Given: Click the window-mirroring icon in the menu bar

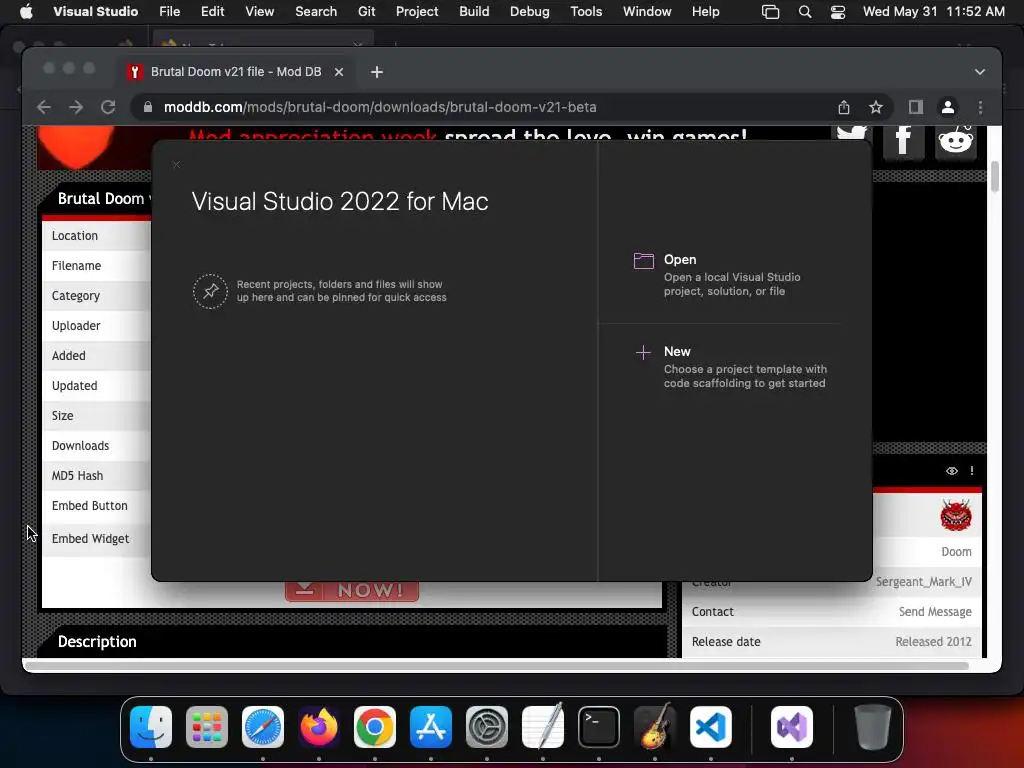Looking at the screenshot, I should (x=771, y=12).
